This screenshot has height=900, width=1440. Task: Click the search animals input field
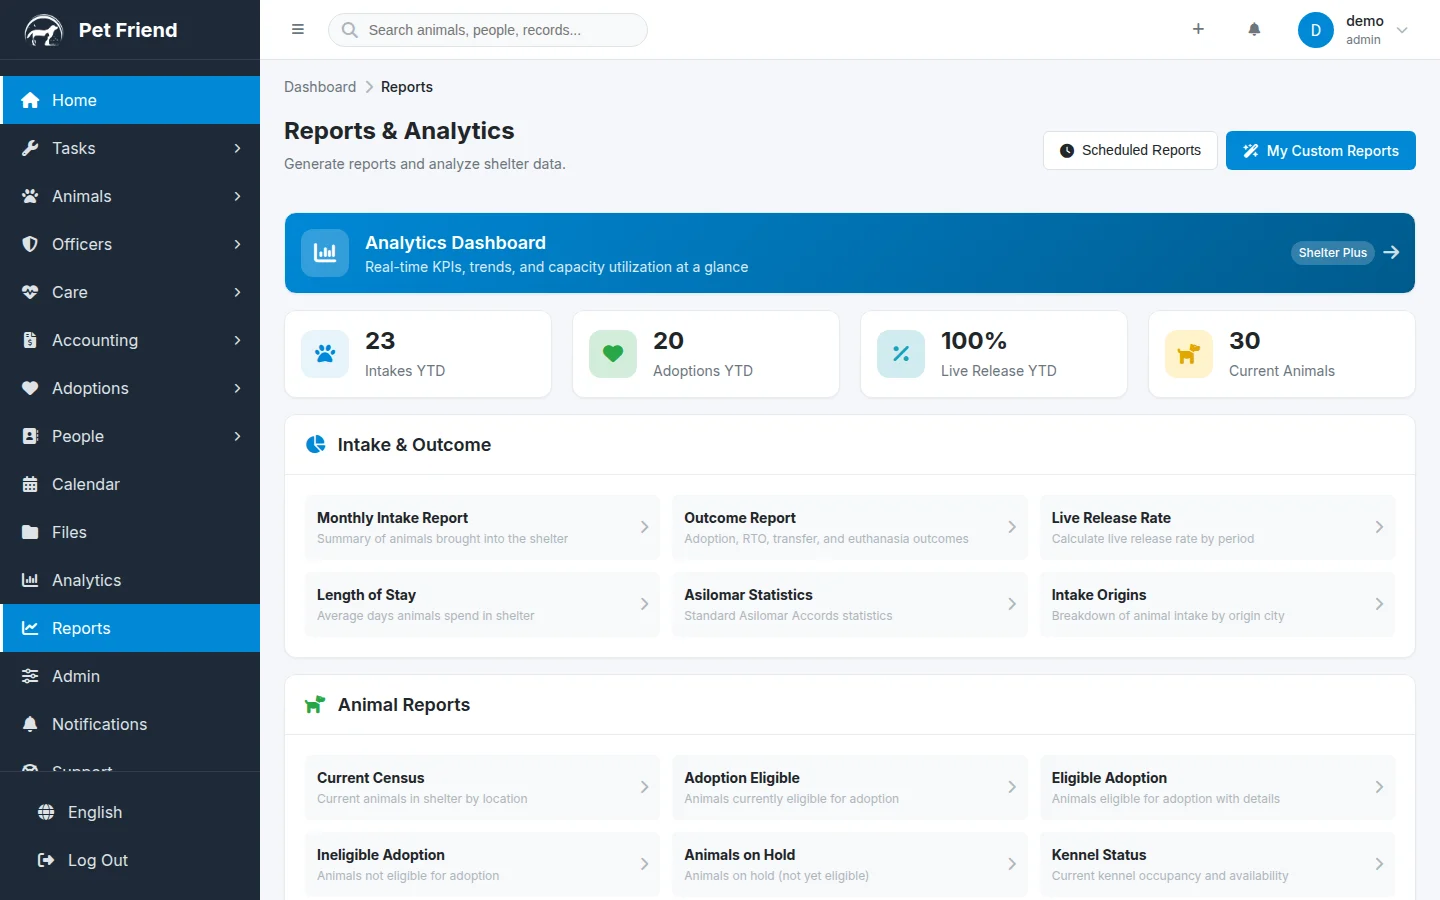point(487,29)
